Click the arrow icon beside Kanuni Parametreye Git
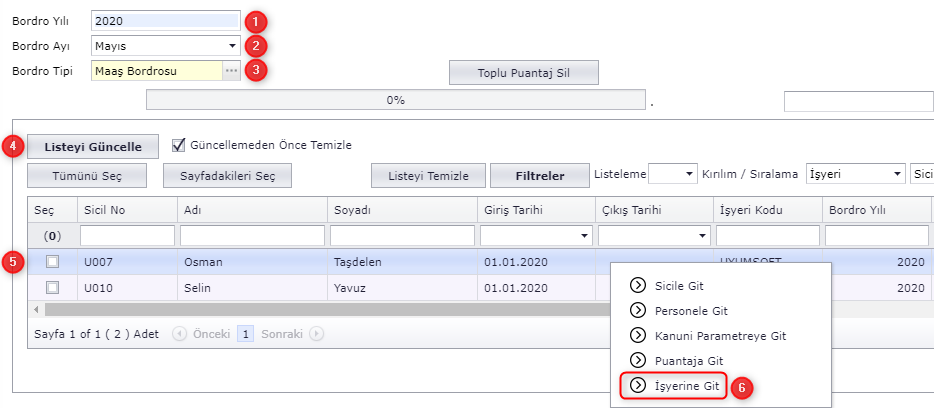Image resolution: width=934 pixels, height=408 pixels. pos(638,336)
